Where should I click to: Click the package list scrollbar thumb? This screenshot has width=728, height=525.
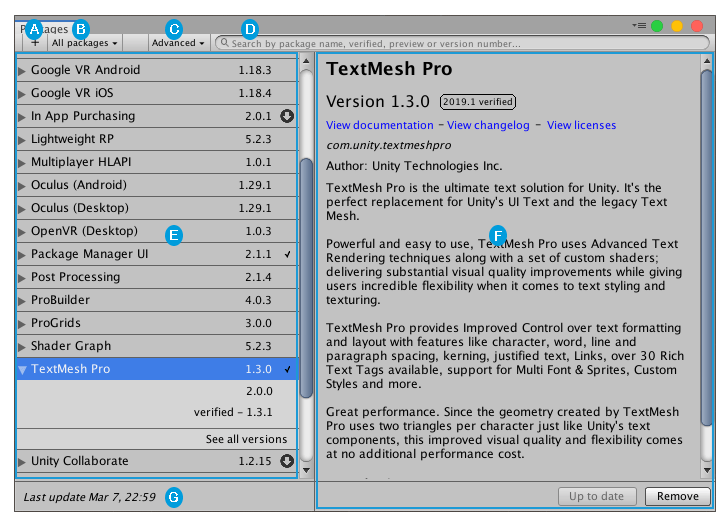click(306, 278)
